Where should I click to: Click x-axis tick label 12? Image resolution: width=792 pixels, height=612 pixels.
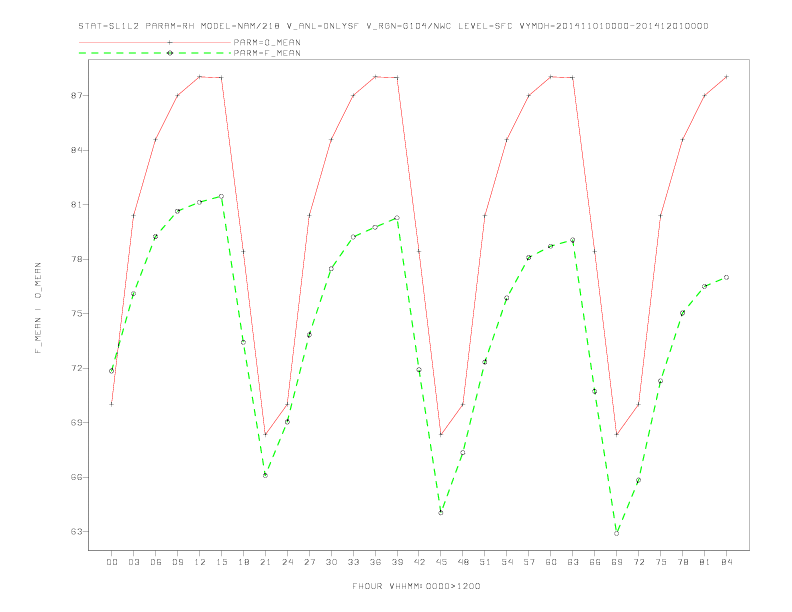pos(200,562)
